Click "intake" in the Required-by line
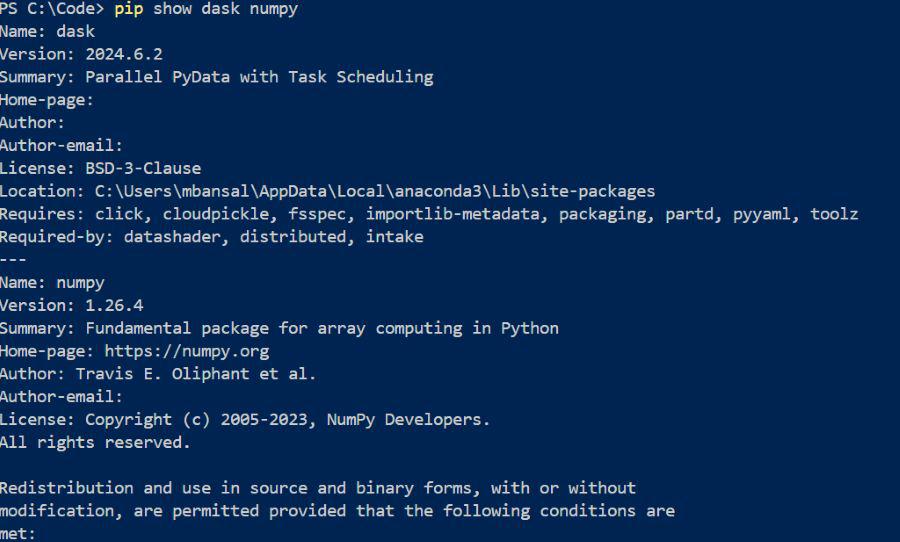 click(394, 237)
